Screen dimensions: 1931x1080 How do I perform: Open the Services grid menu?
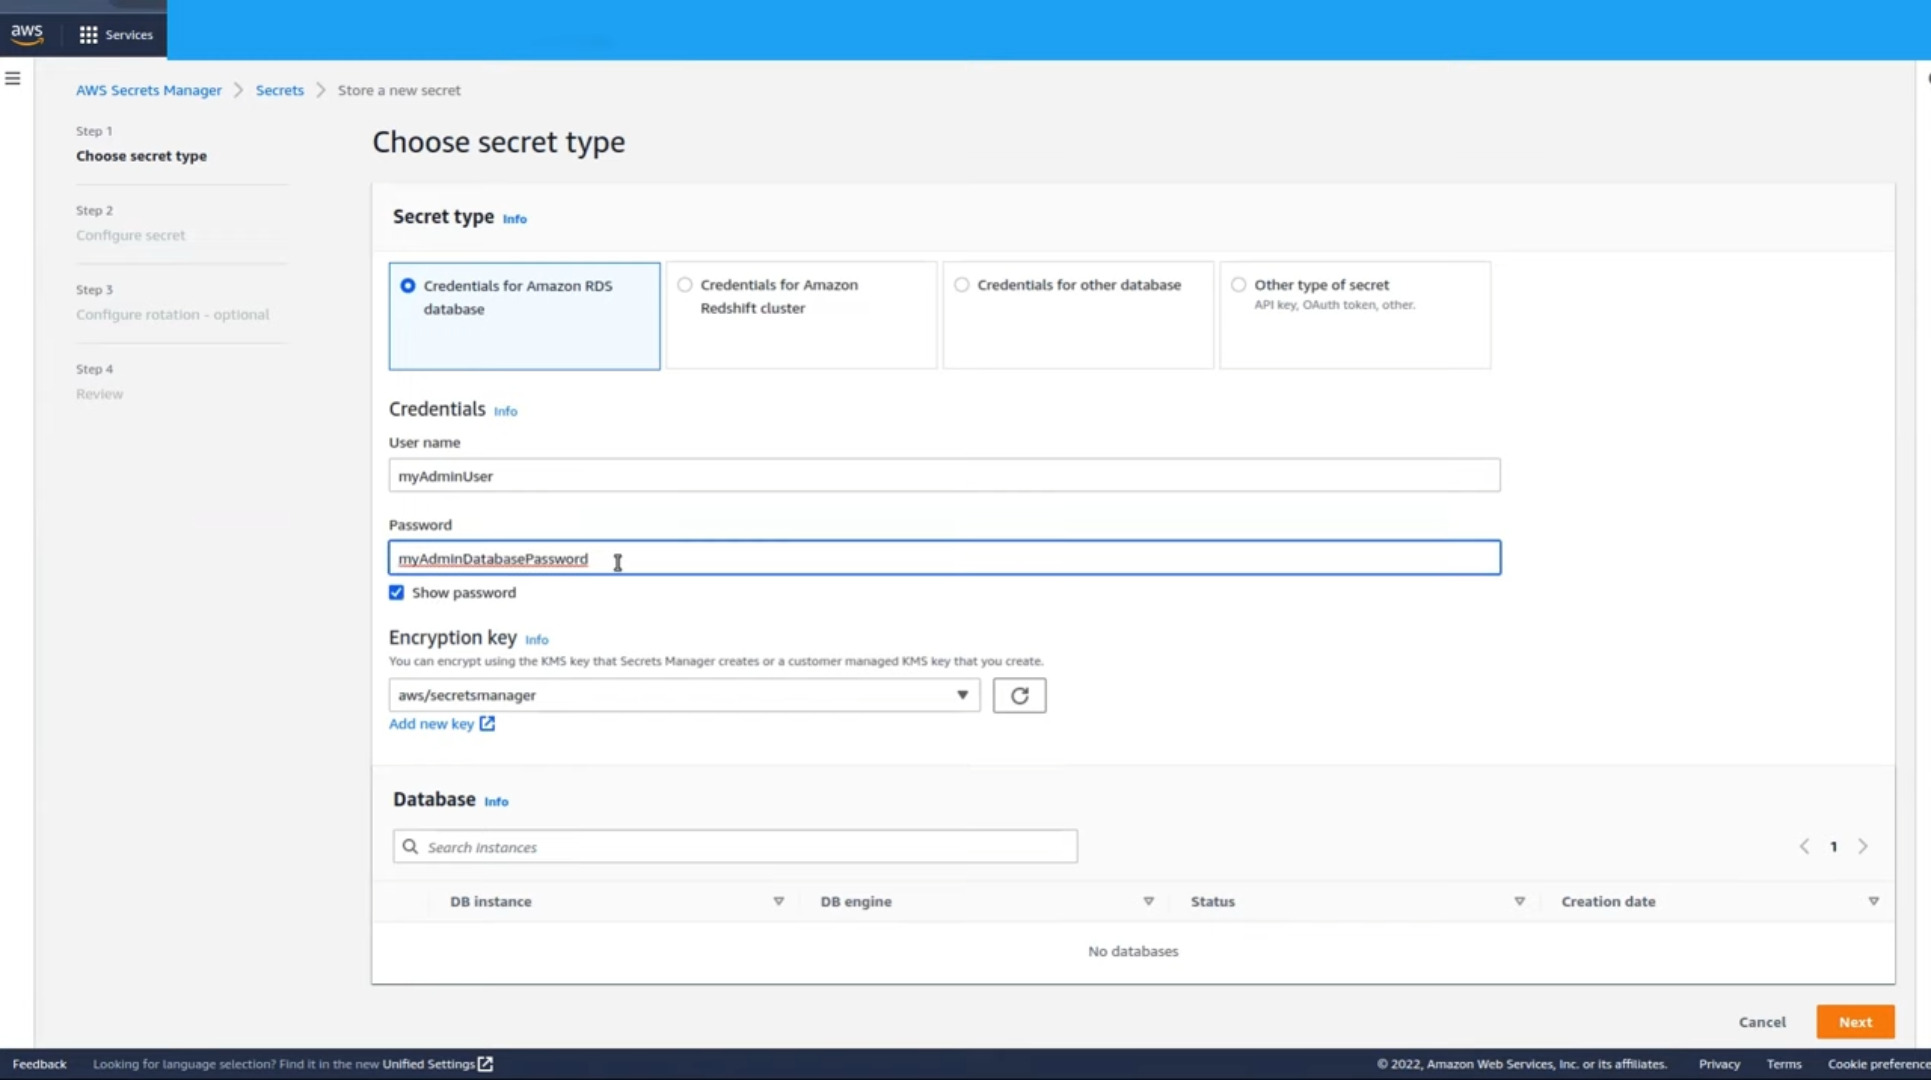tap(115, 34)
